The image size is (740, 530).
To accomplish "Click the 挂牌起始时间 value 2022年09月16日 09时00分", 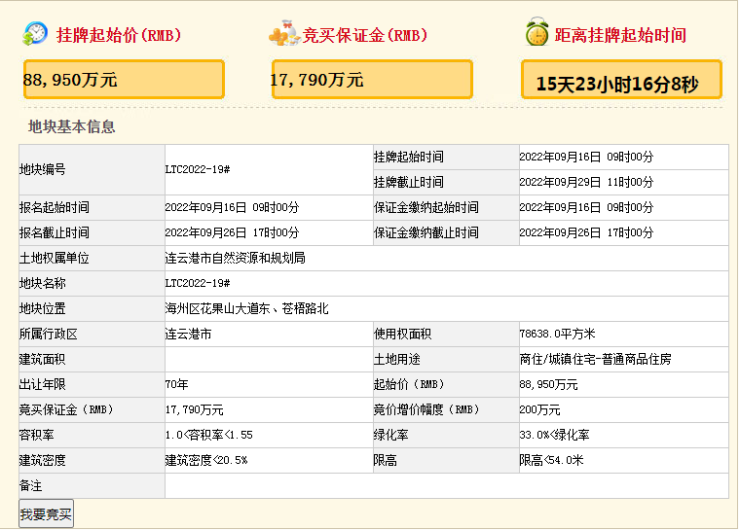I will pyautogui.click(x=586, y=157).
